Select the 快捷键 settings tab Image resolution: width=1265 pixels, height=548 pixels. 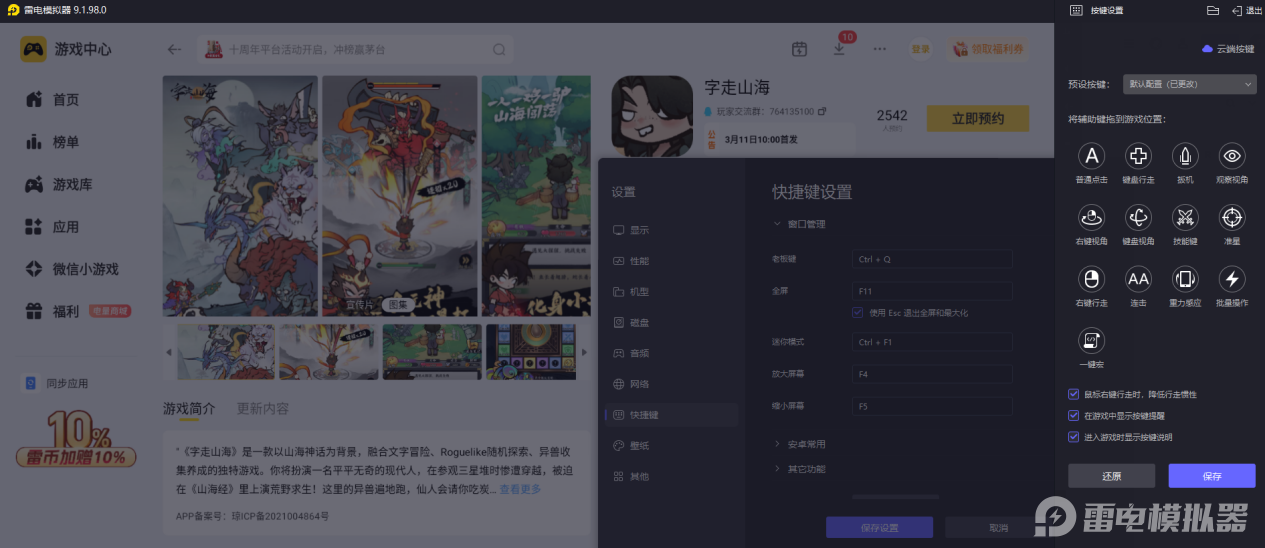(671, 415)
